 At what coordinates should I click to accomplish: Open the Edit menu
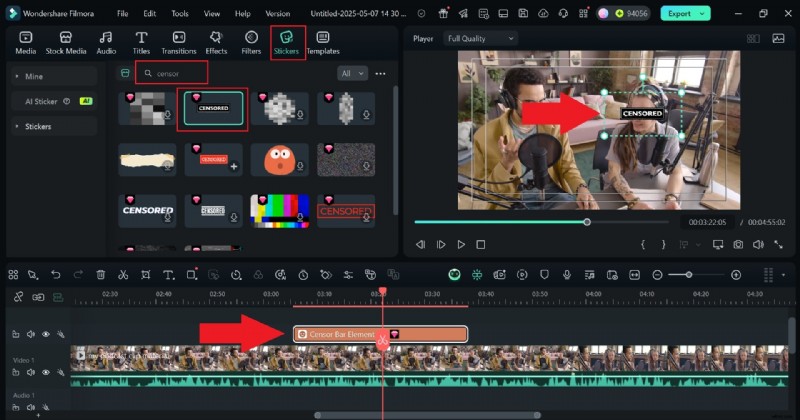pyautogui.click(x=149, y=14)
